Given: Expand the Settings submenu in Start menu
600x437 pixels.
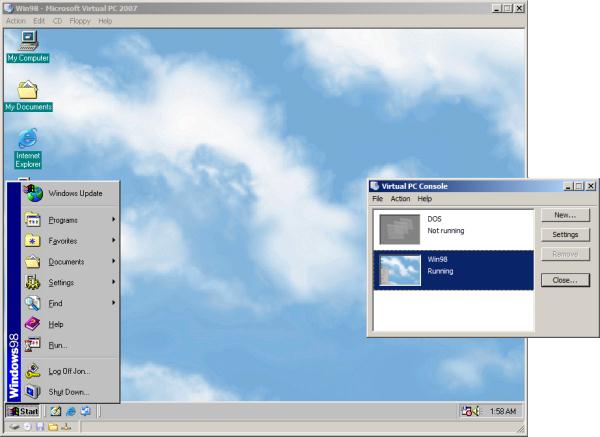Looking at the screenshot, I should [x=71, y=282].
